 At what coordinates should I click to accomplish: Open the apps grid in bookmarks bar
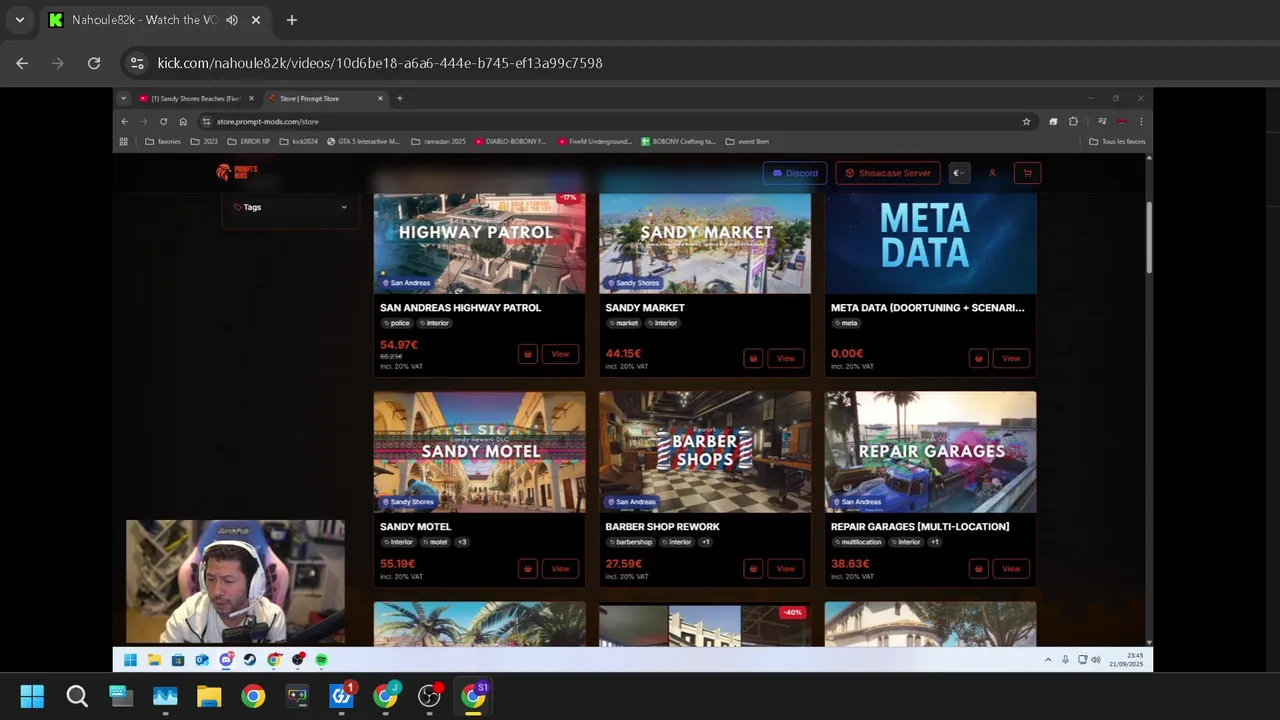pos(124,141)
